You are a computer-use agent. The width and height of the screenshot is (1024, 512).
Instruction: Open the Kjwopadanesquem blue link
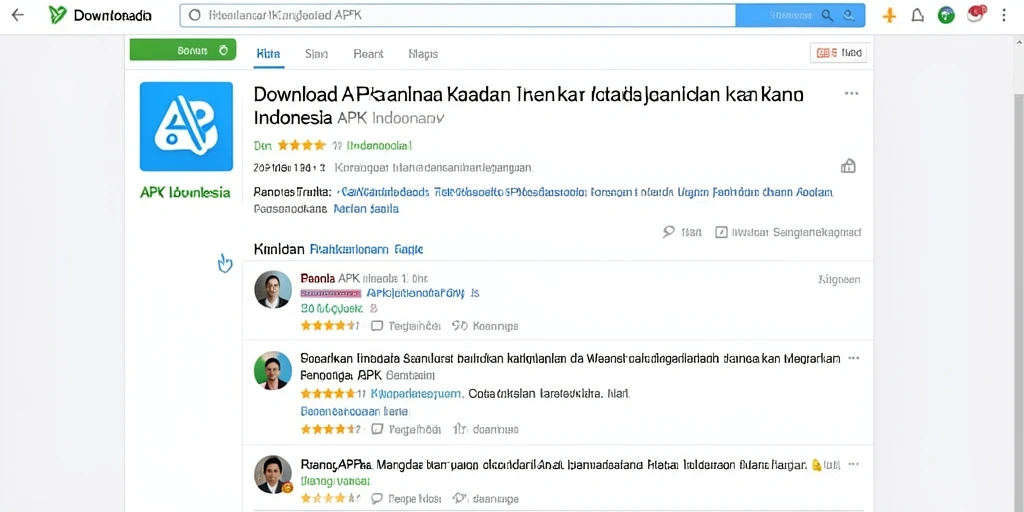coord(417,394)
